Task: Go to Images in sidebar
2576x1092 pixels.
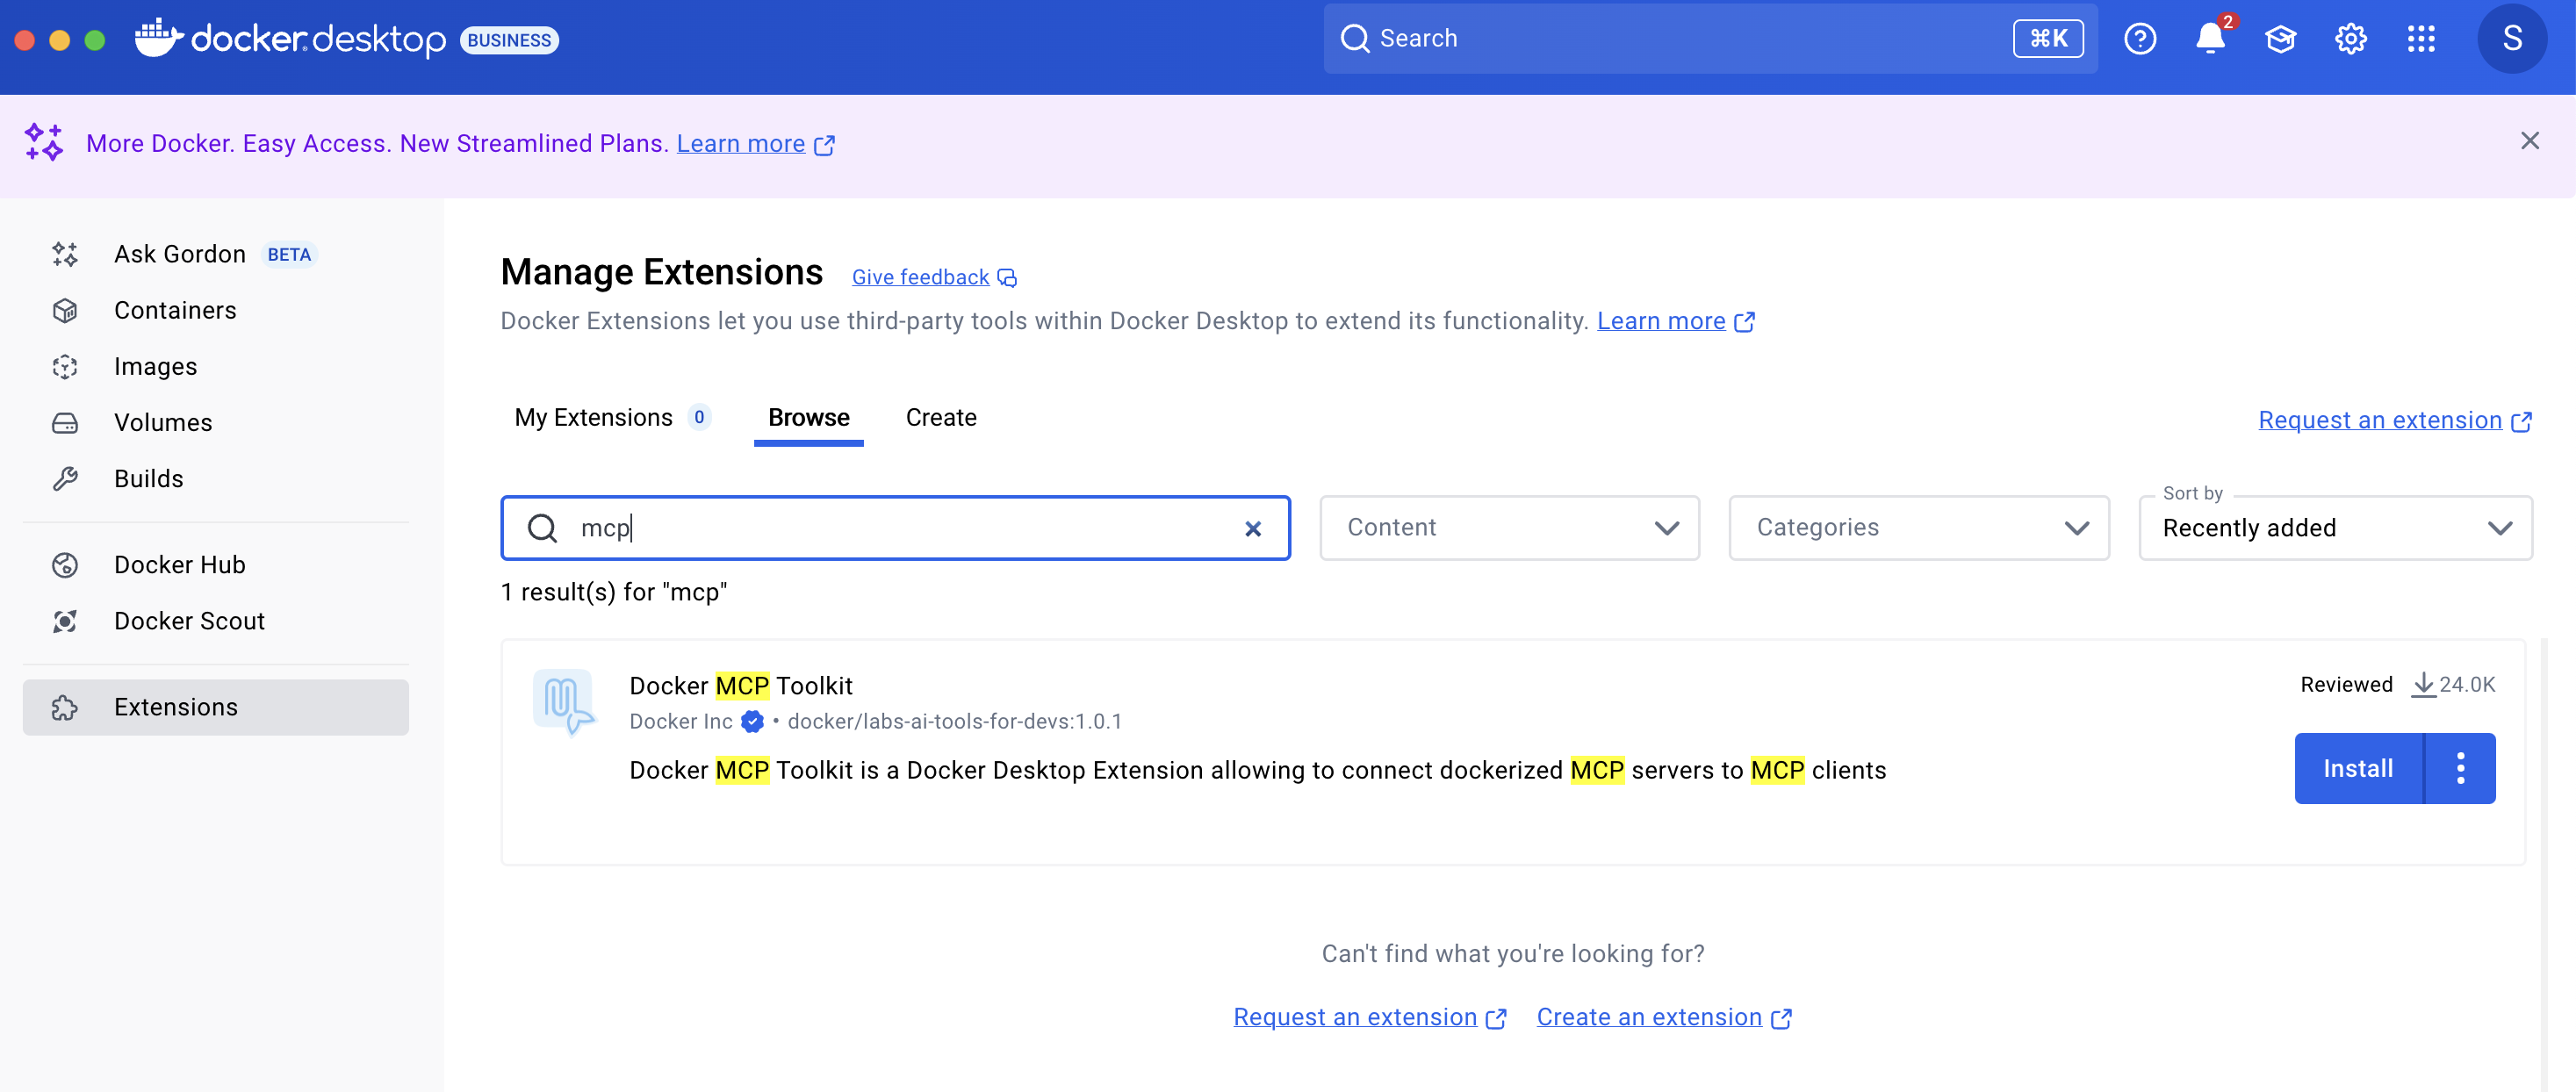Action: [x=216, y=366]
